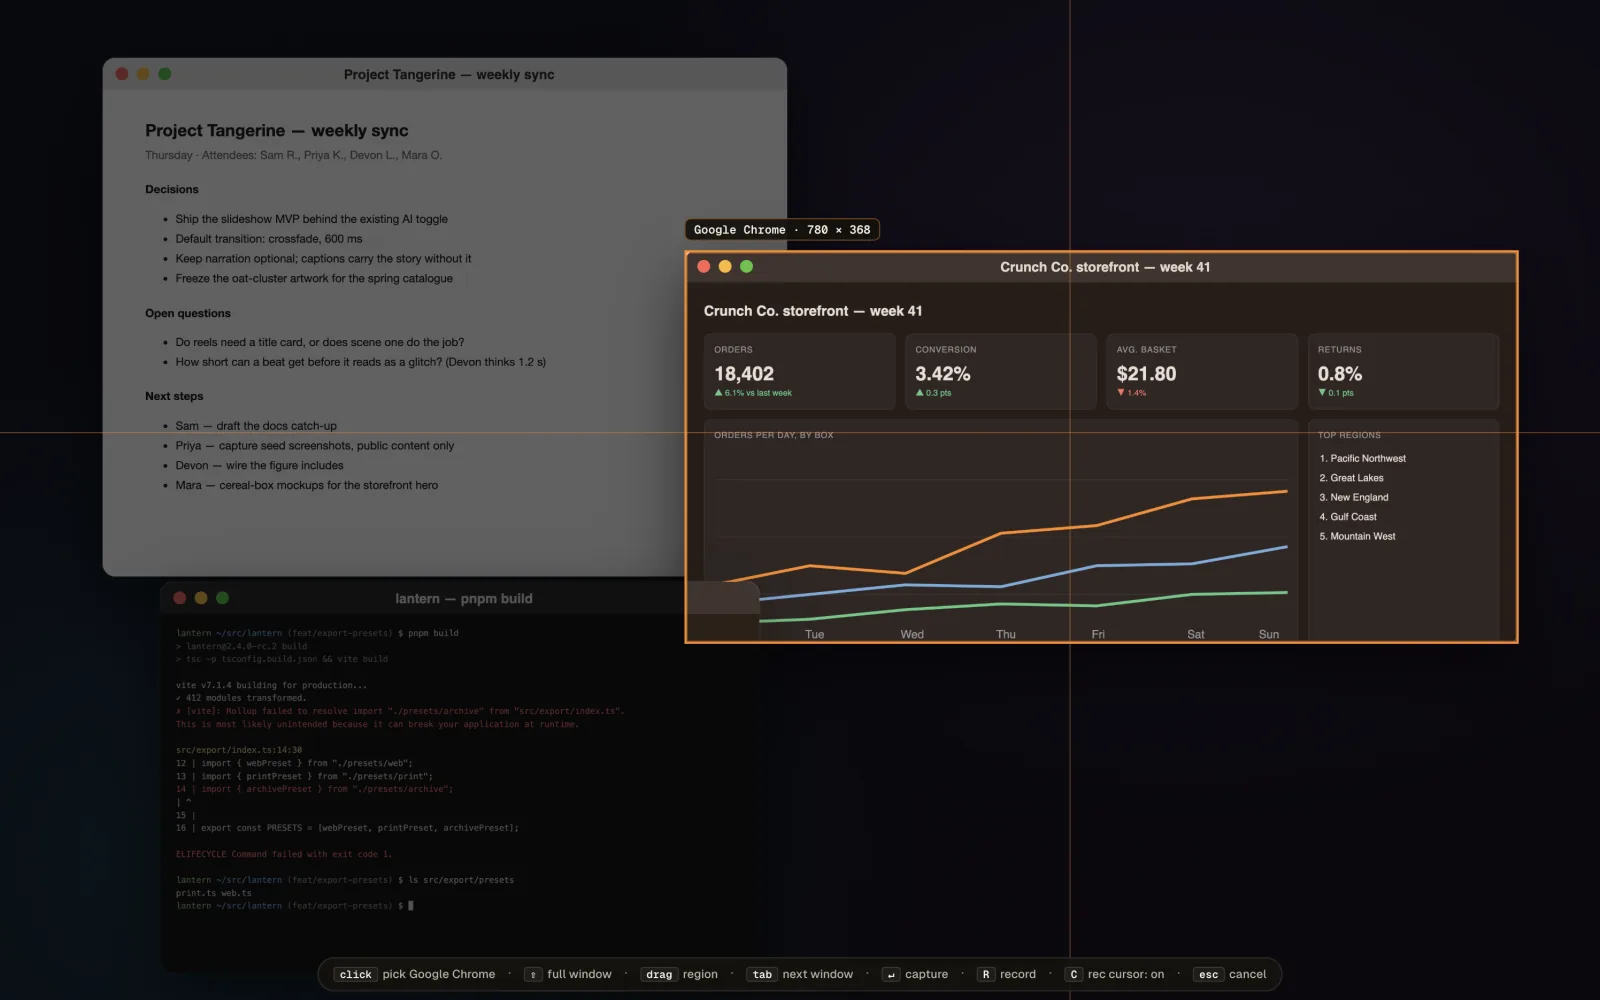
Task: Click the 'Next steps' heading in the notes
Action: tap(174, 396)
